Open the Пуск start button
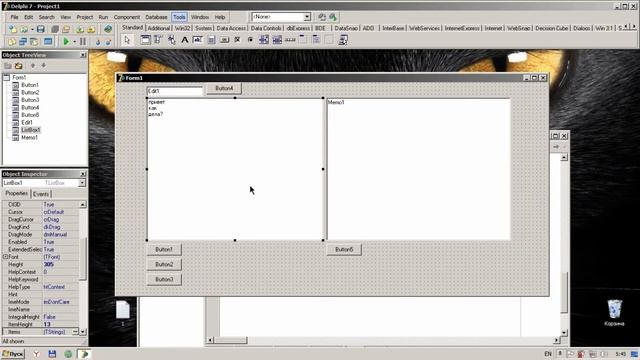The image size is (640, 360). click(13, 354)
